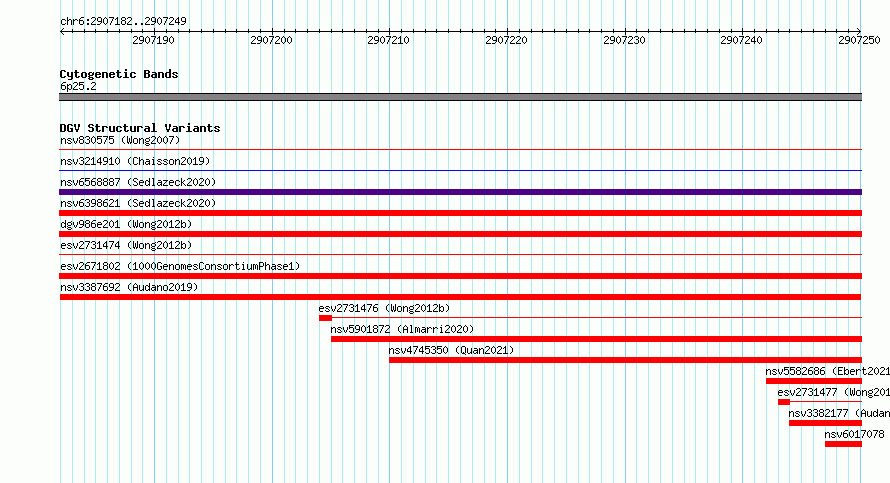This screenshot has width=890, height=483.
Task: Click the red bar under nsv6017078
Action: (843, 444)
